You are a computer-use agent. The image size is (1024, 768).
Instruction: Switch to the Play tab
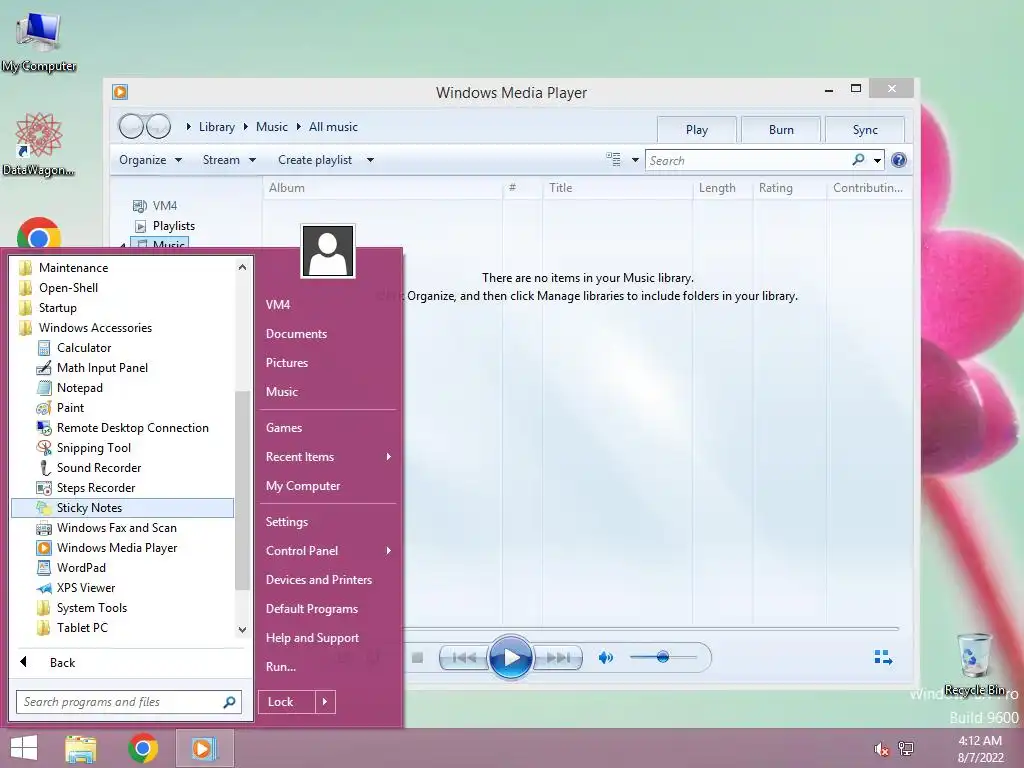[x=697, y=130]
